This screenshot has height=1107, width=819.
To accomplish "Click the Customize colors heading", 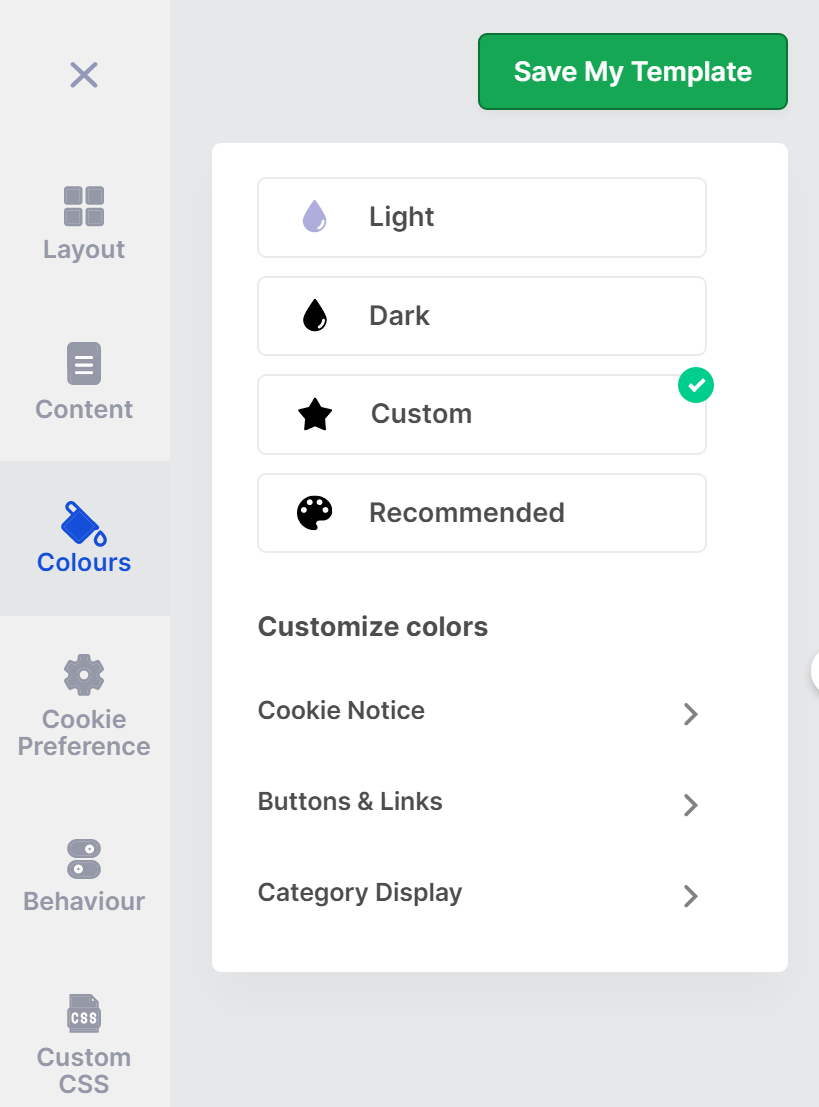I will coord(373,627).
